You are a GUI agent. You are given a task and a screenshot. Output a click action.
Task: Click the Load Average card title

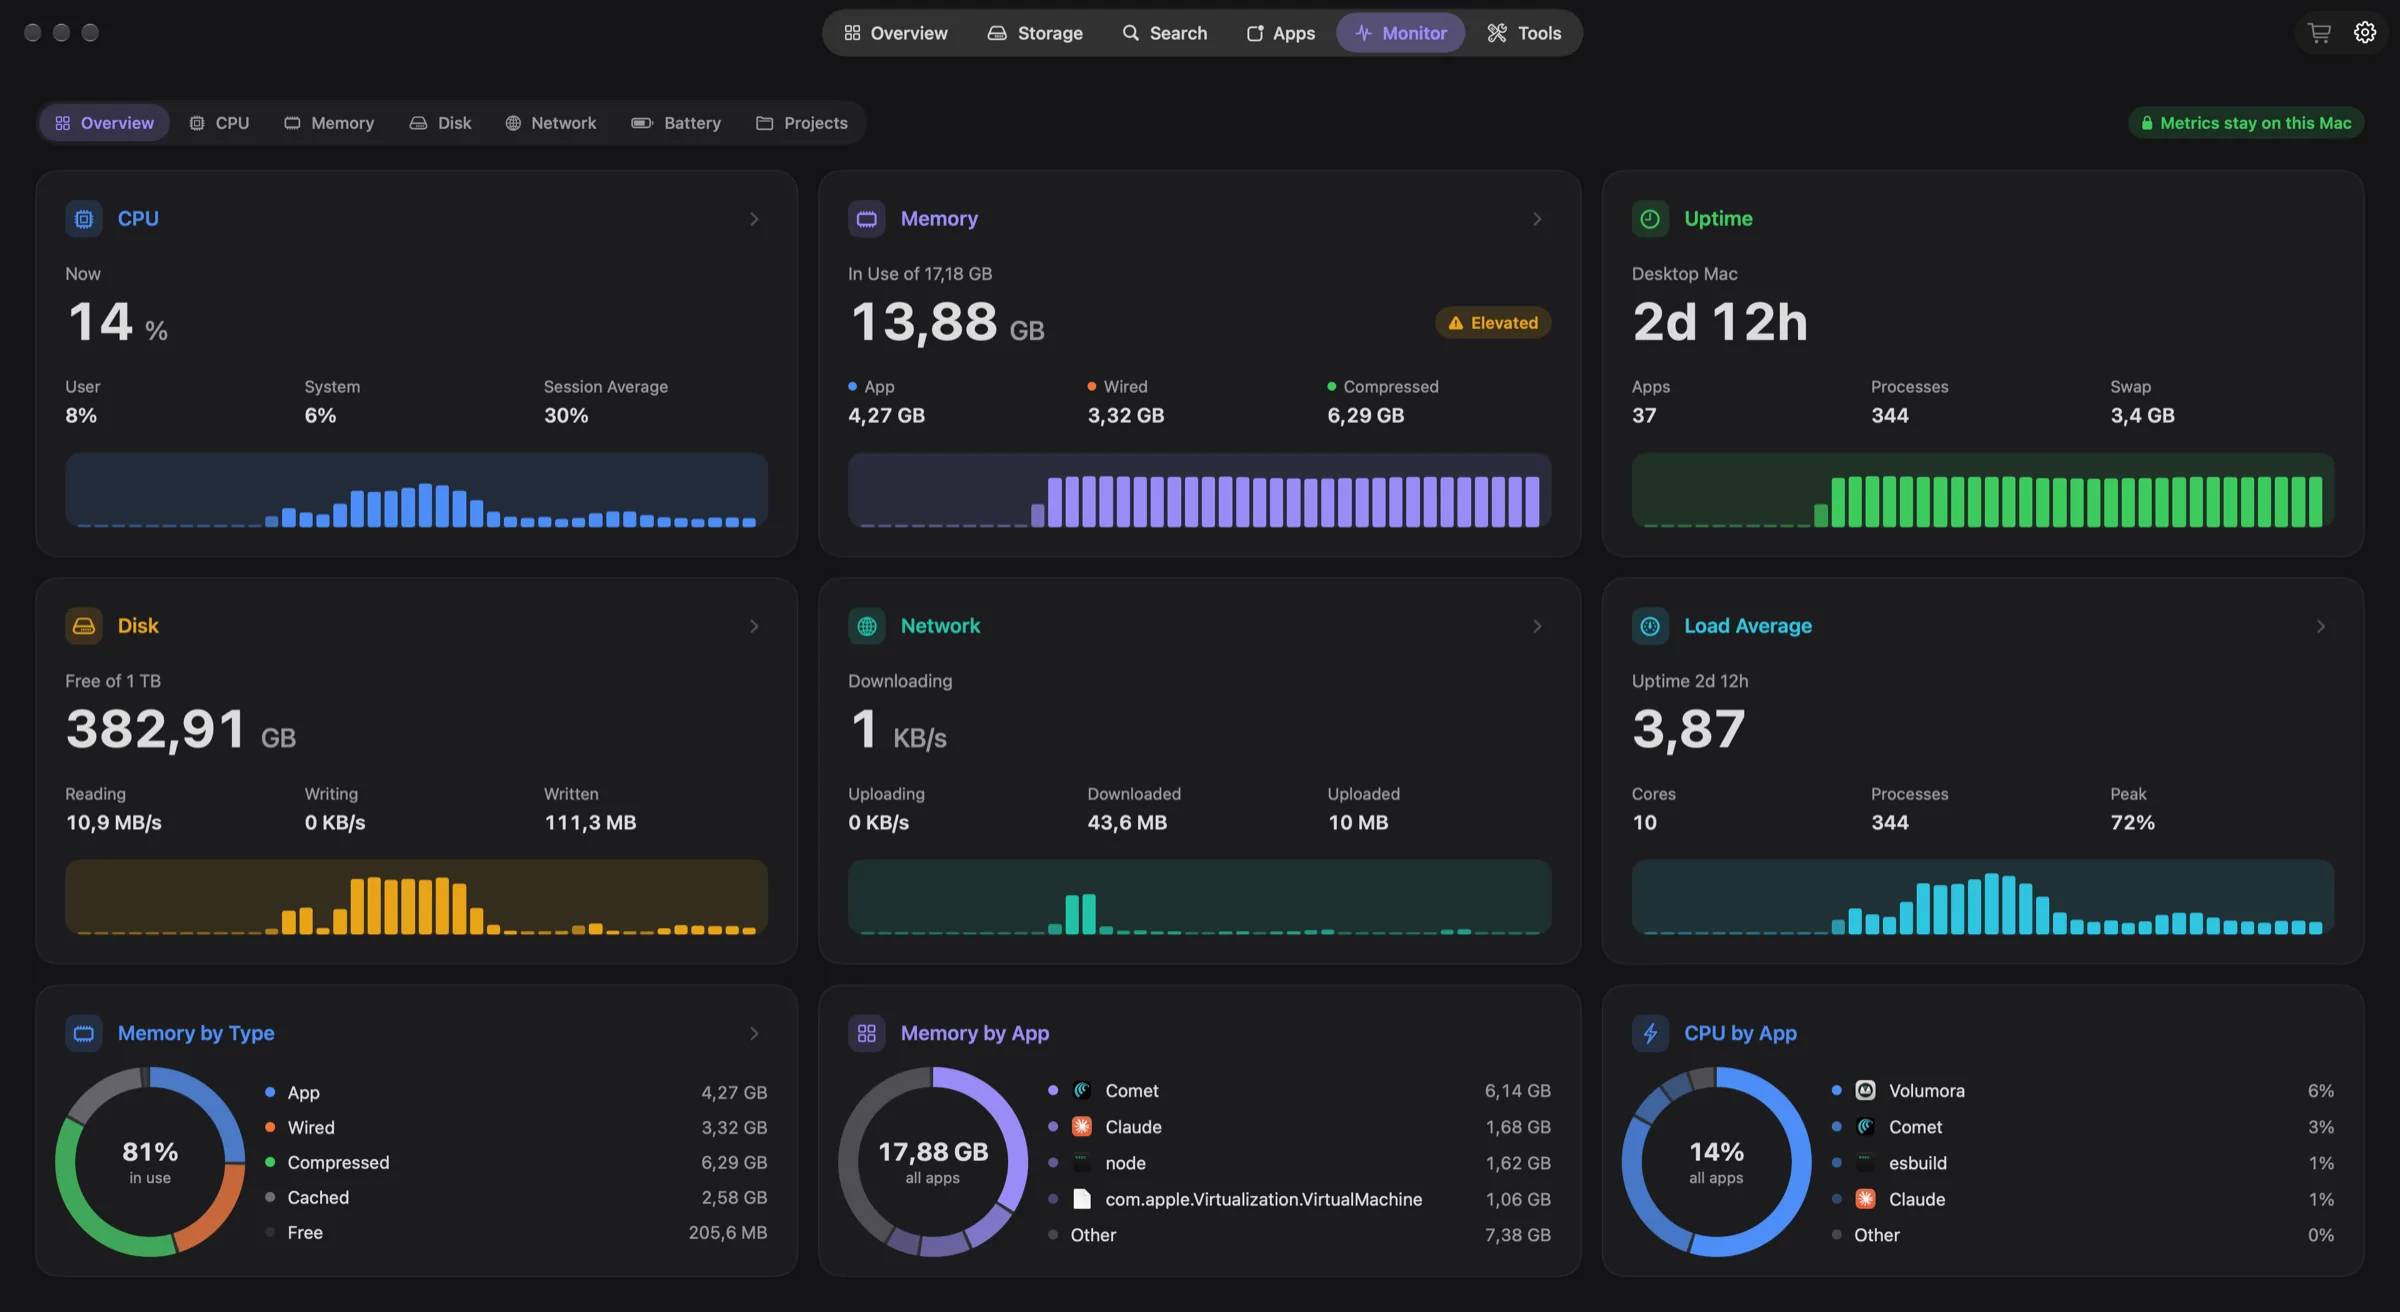tap(1748, 625)
